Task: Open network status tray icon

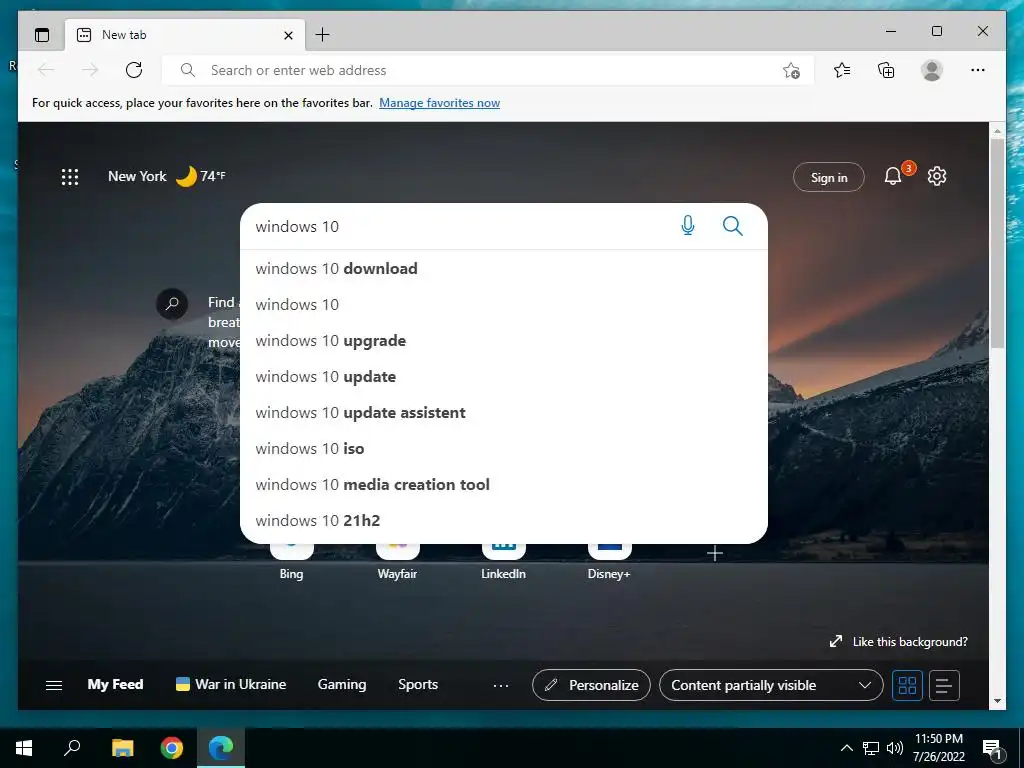Action: click(871, 748)
